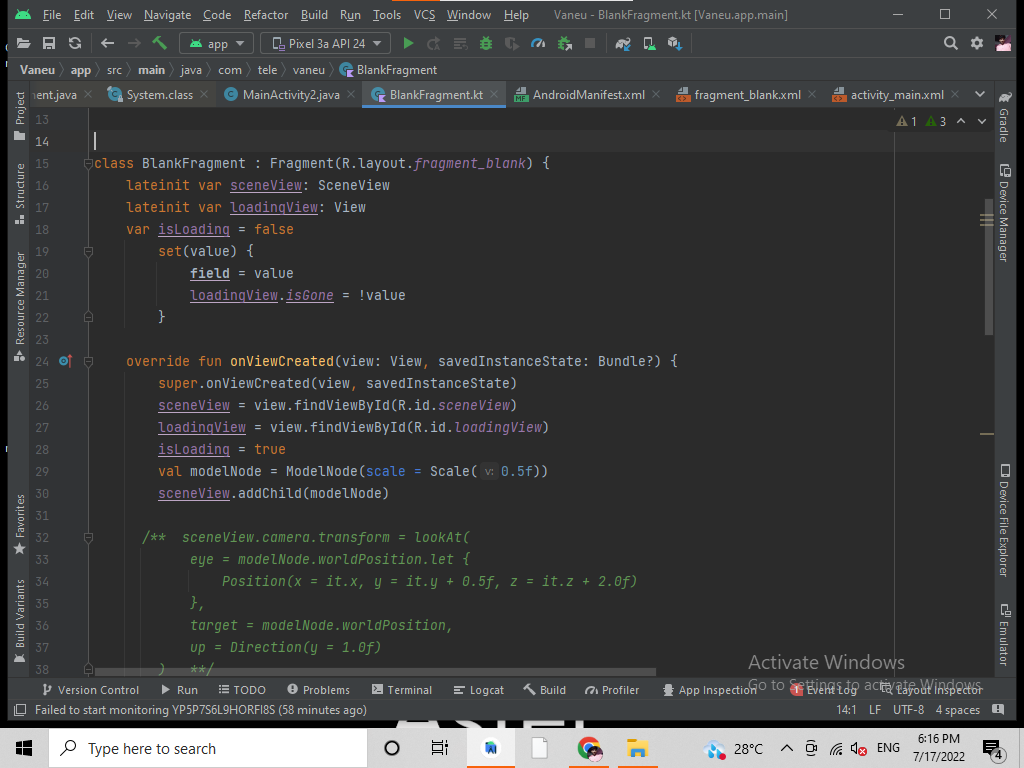
Task: Click the vaneu breadcrumb in navigation bar
Action: pos(308,70)
